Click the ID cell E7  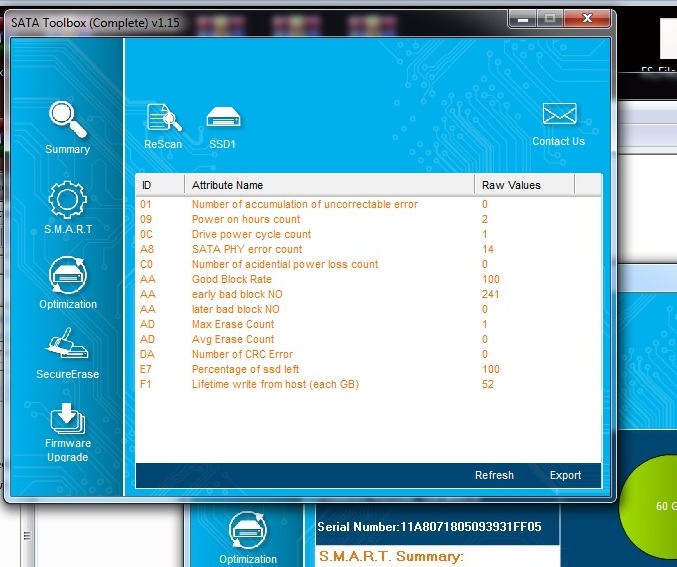146,369
